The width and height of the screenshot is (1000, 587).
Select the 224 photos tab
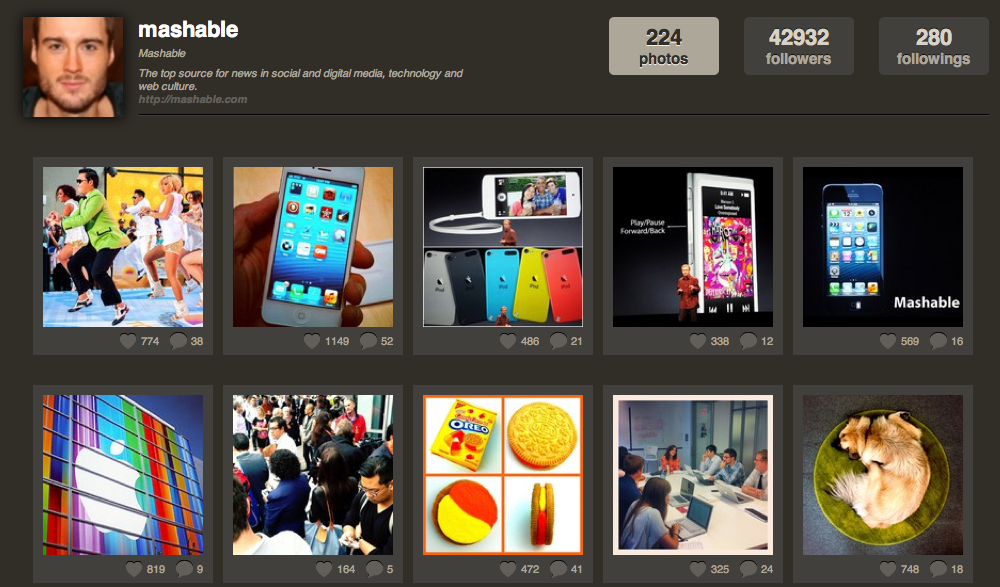(664, 46)
